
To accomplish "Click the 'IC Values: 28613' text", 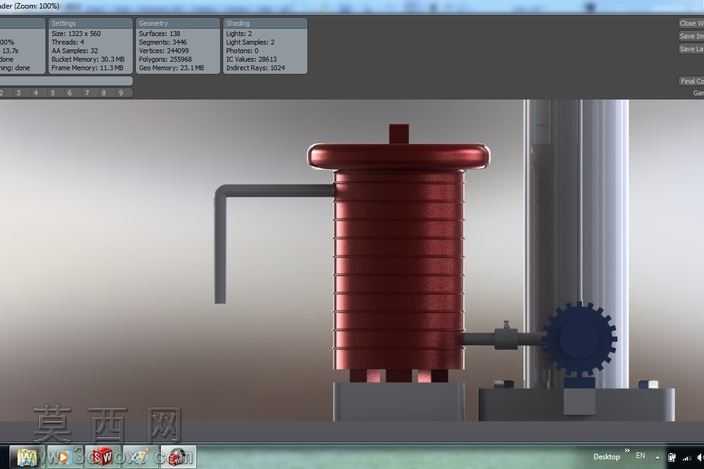I will point(251,59).
